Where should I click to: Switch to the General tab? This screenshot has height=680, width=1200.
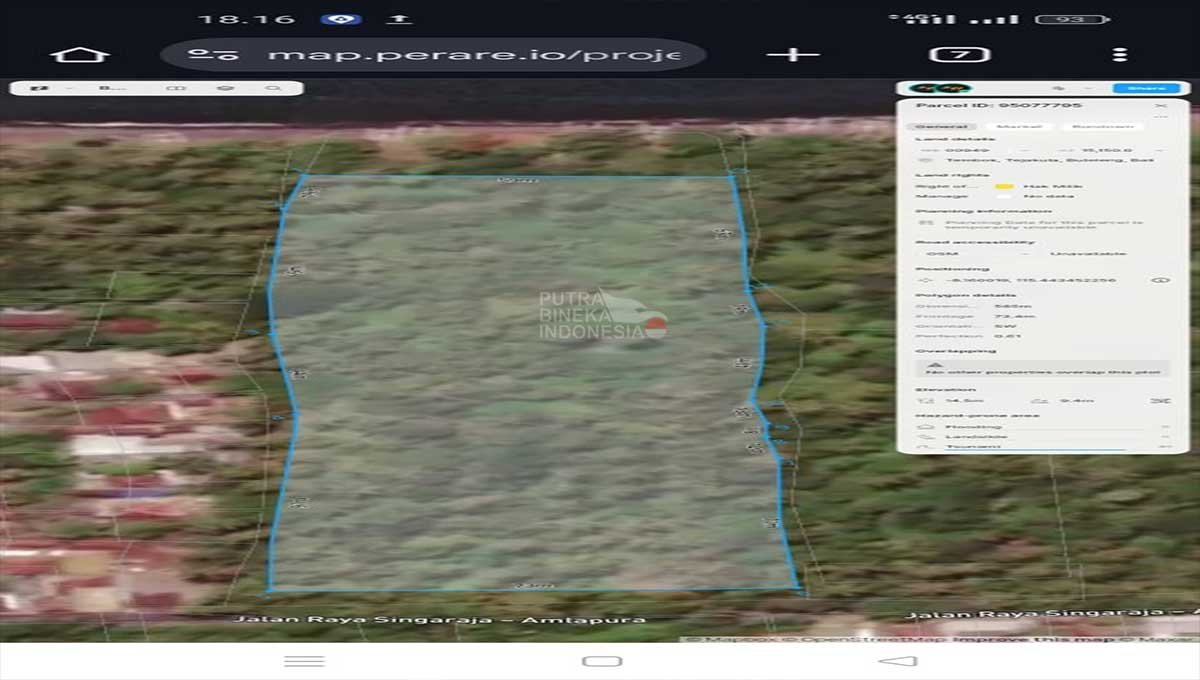click(x=941, y=127)
